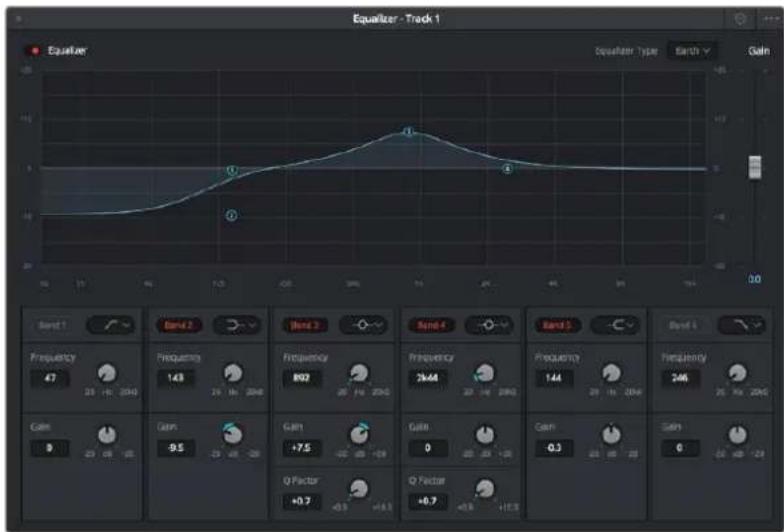Open Band 5 high-shelf filter type dropdown
Viewport: 784px width, 532px height.
(615, 326)
